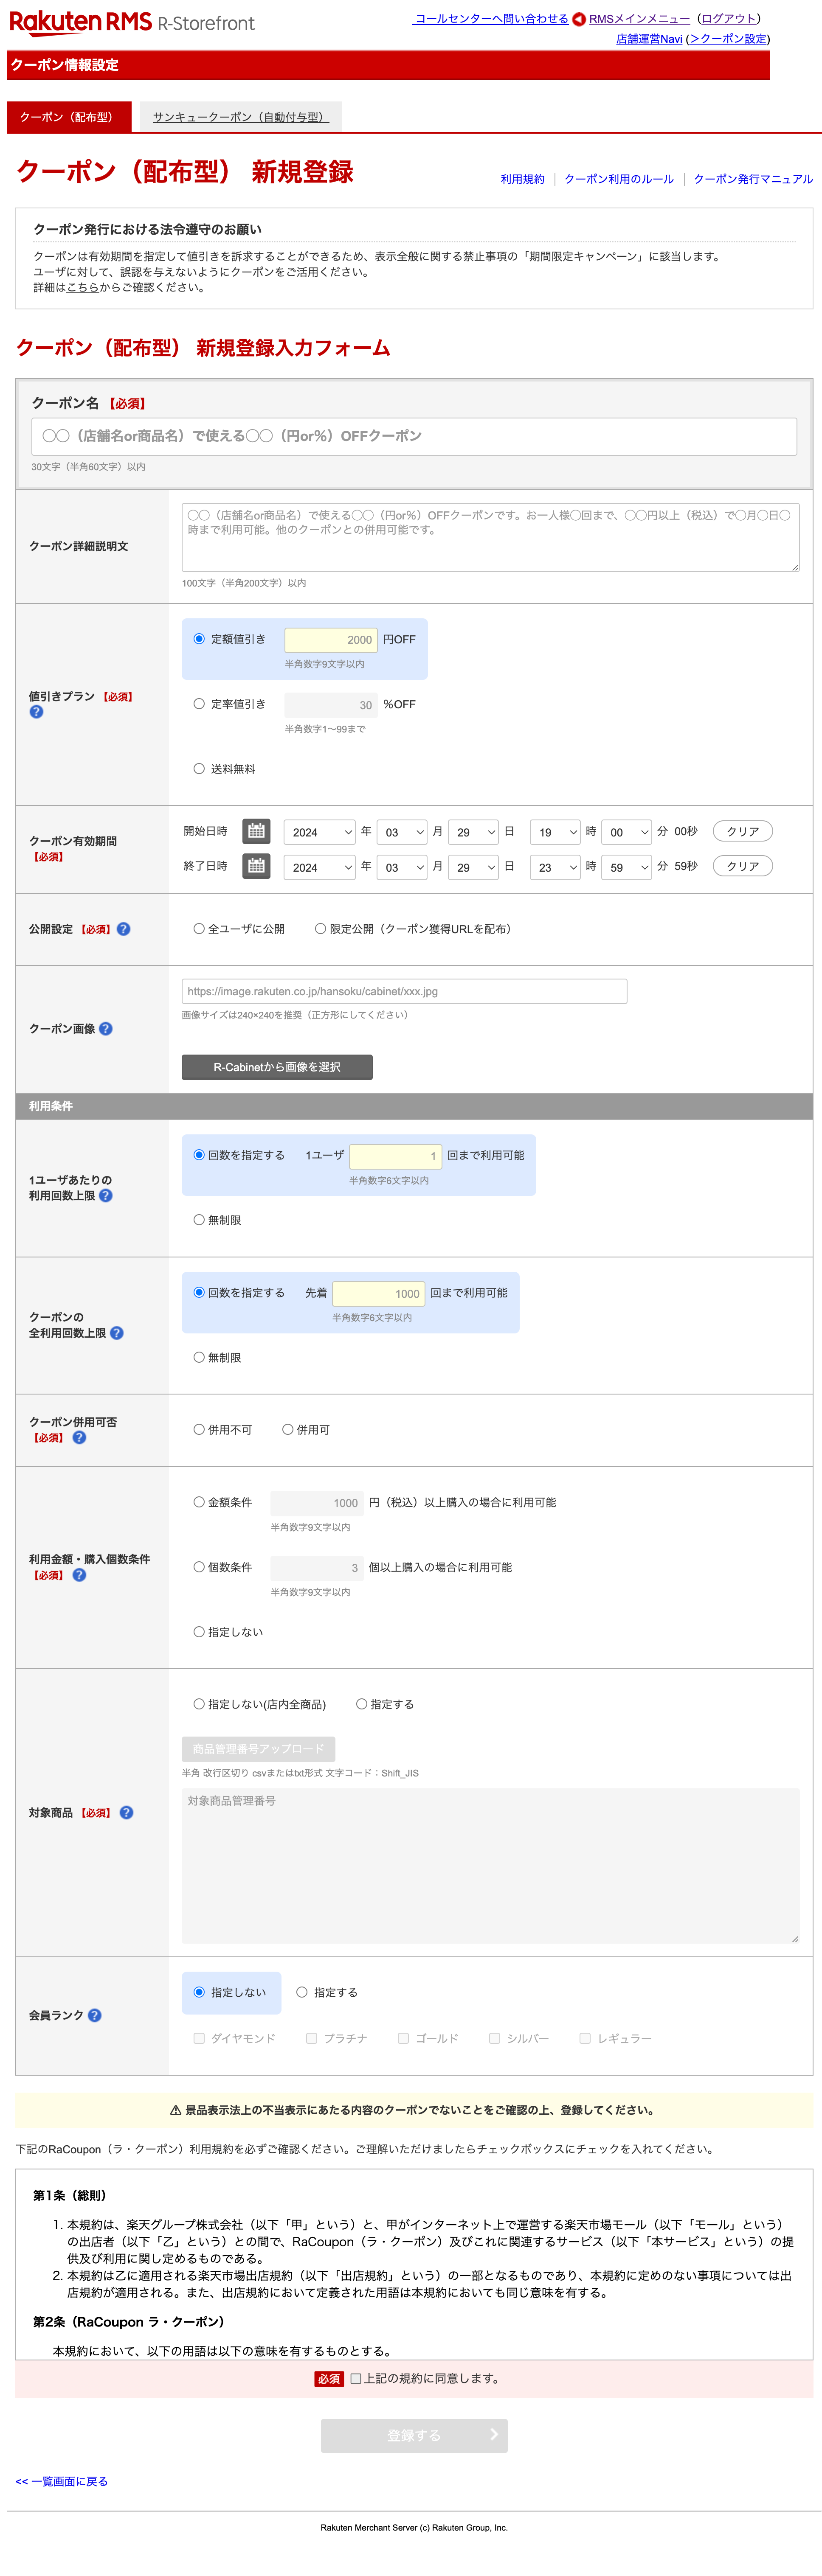This screenshot has height=2576, width=822.
Task: Click help icon next to クーポン画像
Action: (x=106, y=1029)
